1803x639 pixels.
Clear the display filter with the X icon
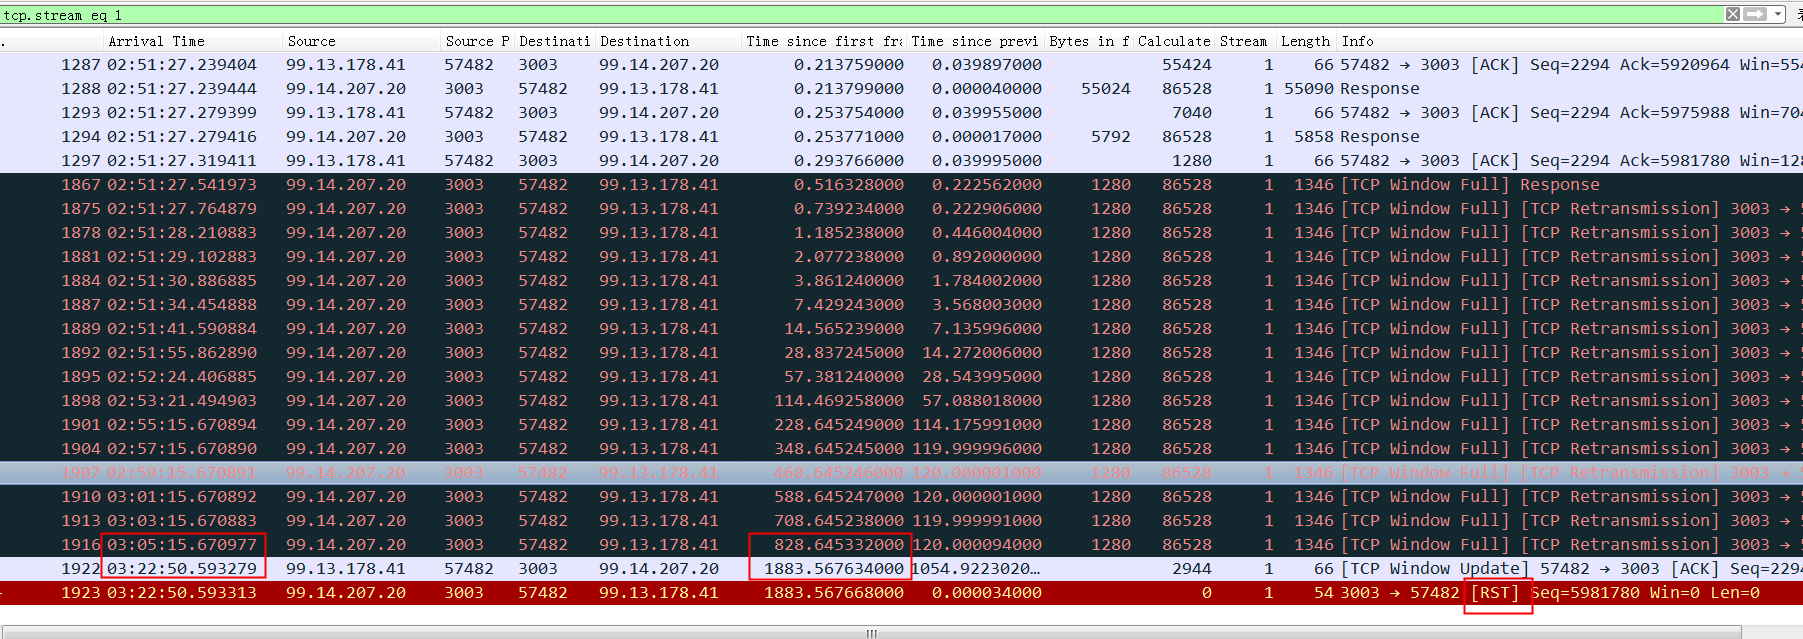pos(1733,14)
